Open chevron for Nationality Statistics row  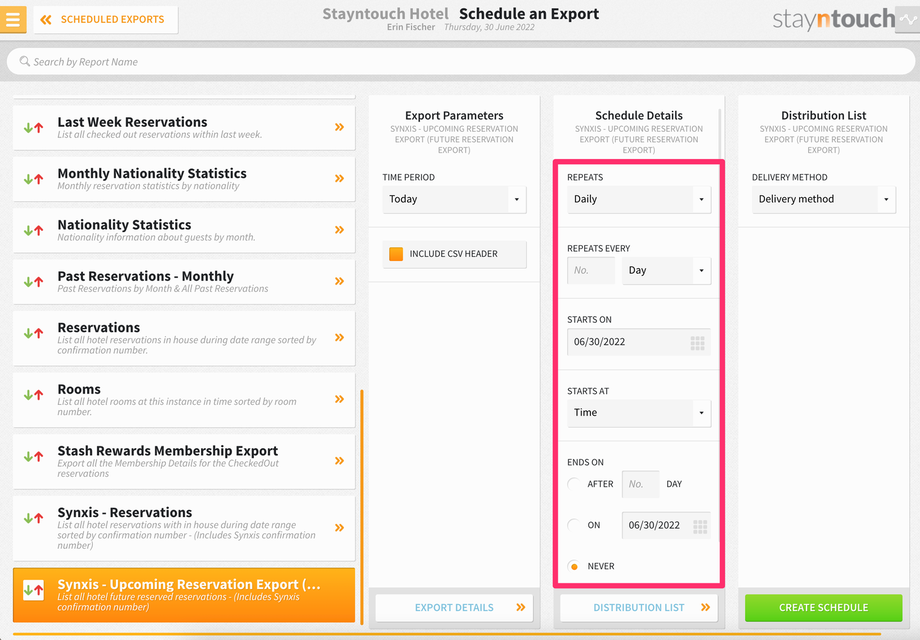tap(339, 229)
